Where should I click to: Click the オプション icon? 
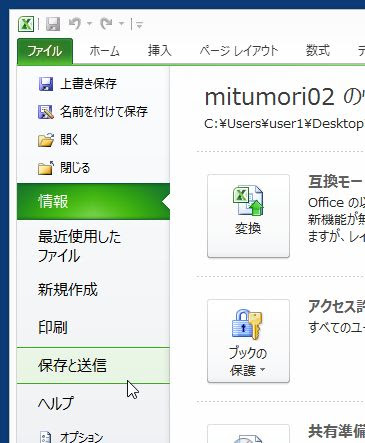click(x=46, y=437)
